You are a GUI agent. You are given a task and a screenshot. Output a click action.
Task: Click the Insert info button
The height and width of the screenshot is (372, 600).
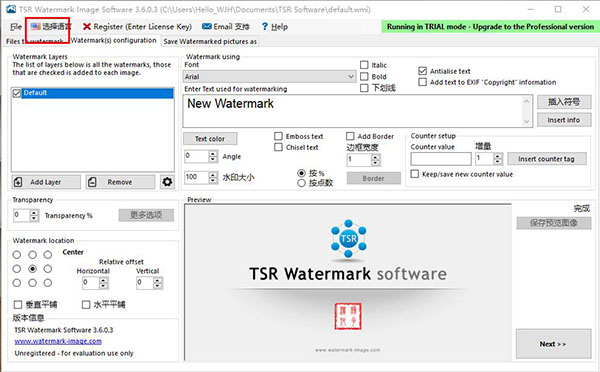(x=564, y=120)
